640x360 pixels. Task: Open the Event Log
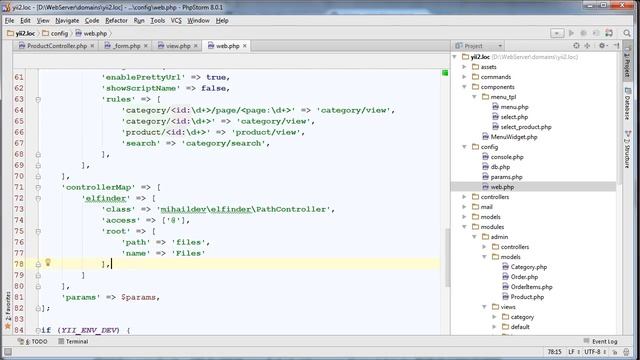tap(600, 341)
